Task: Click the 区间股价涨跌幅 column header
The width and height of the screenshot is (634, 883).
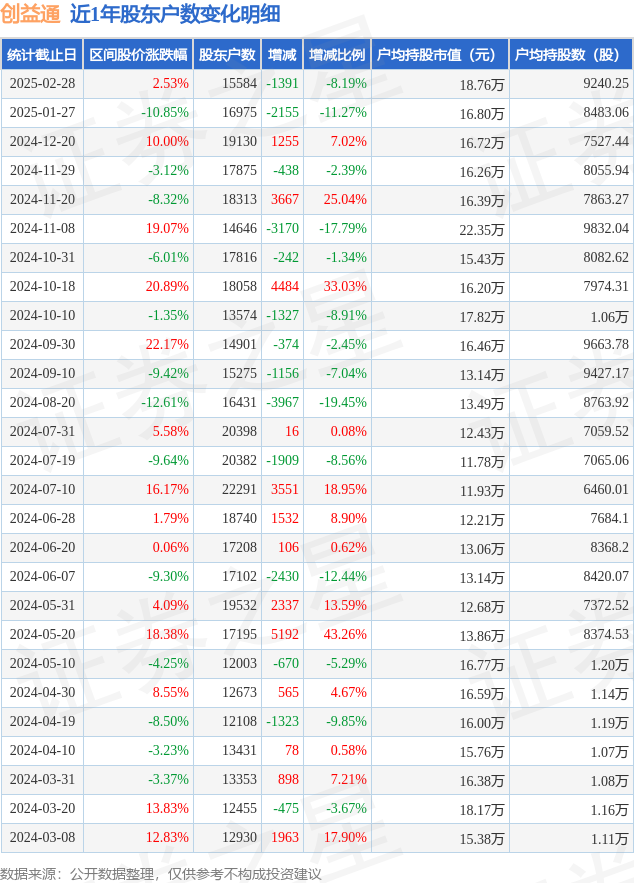Action: click(x=138, y=55)
